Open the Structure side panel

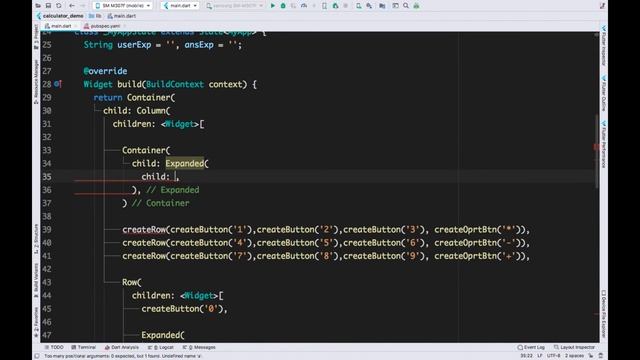tap(36, 239)
